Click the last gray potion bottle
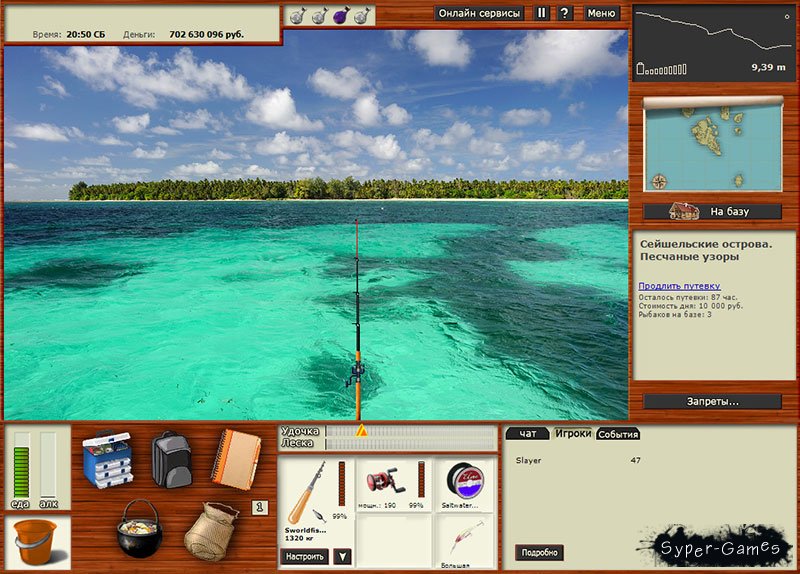Screen dimensions: 800x574 coord(362,16)
